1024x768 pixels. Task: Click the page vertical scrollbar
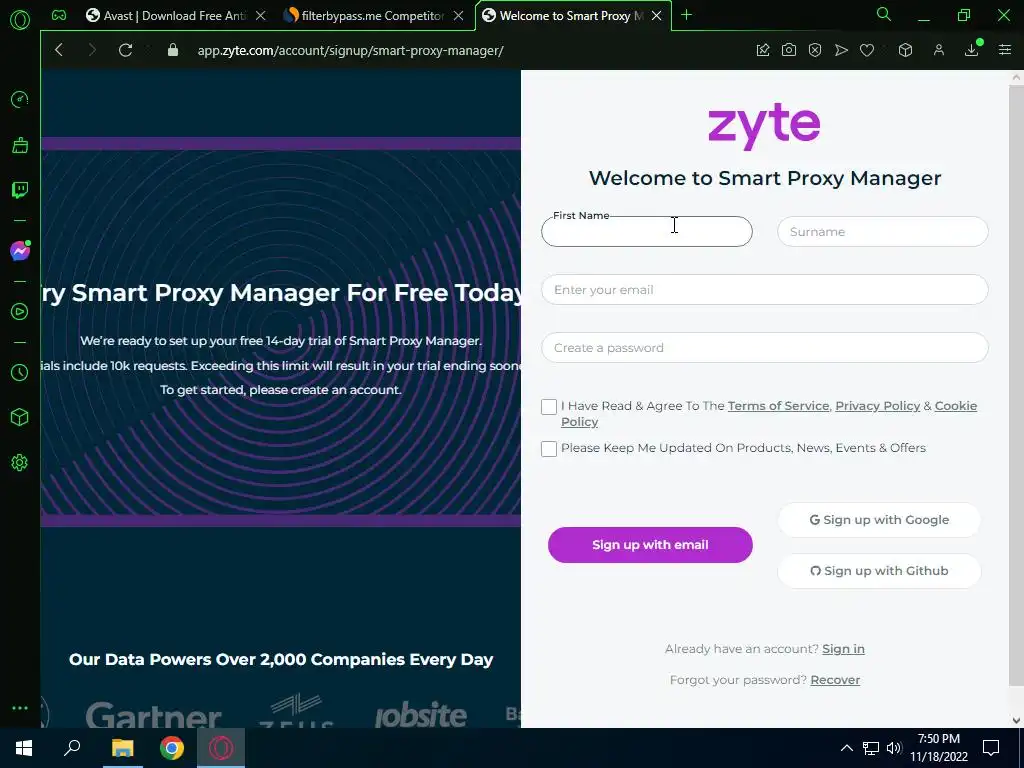click(x=1016, y=385)
